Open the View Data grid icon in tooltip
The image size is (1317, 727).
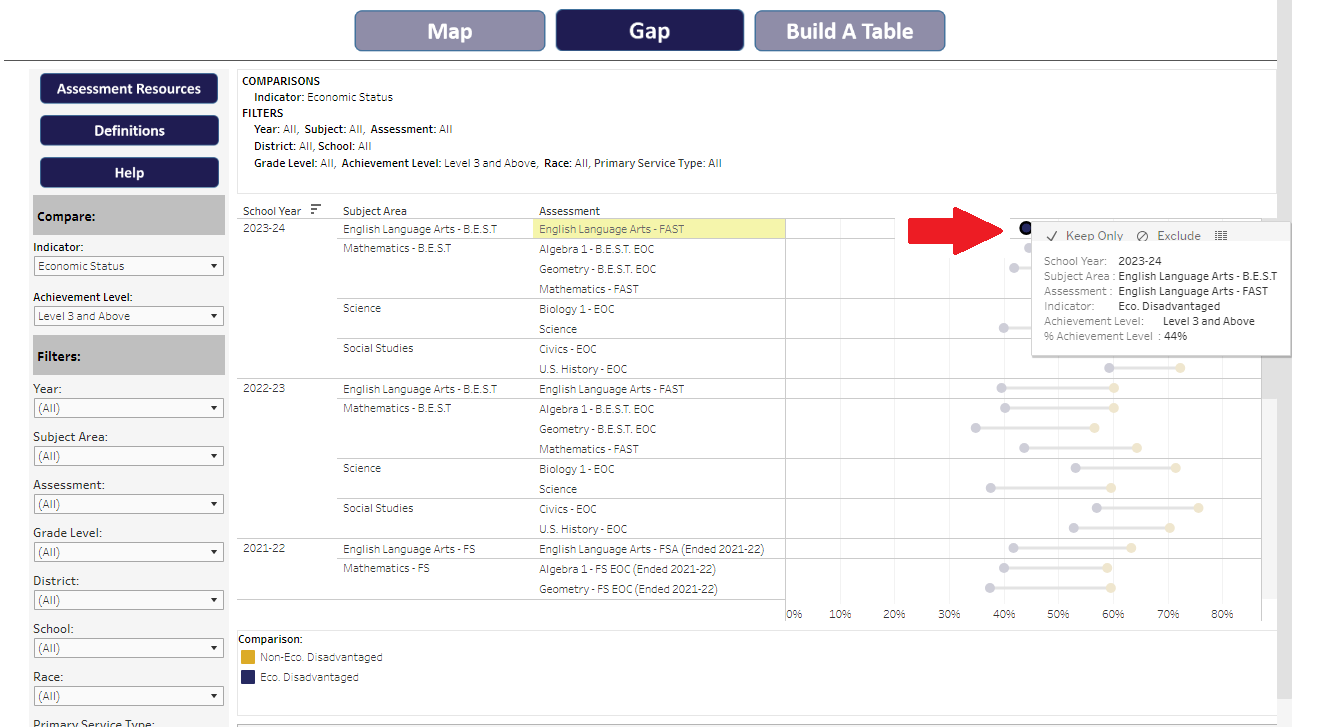point(1221,235)
